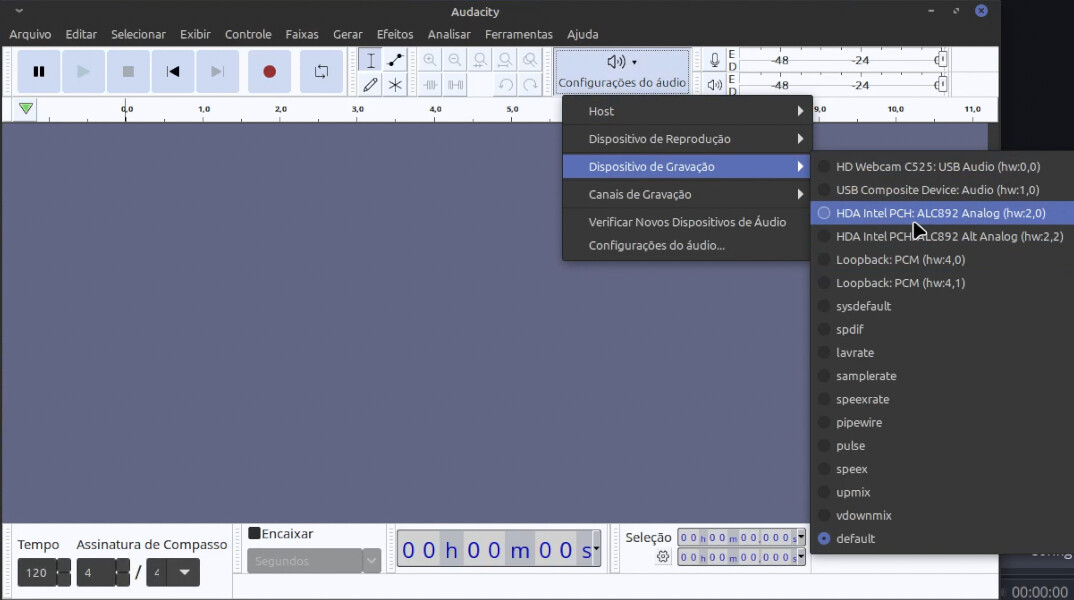Viewport: 1074px width, 600px height.
Task: Open the Efeitos menu
Action: coord(395,34)
